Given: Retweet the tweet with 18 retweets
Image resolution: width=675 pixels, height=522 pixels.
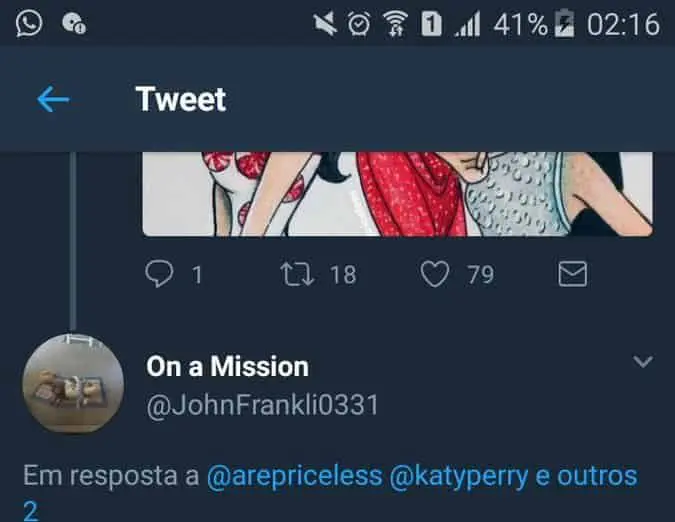Looking at the screenshot, I should 297,274.
